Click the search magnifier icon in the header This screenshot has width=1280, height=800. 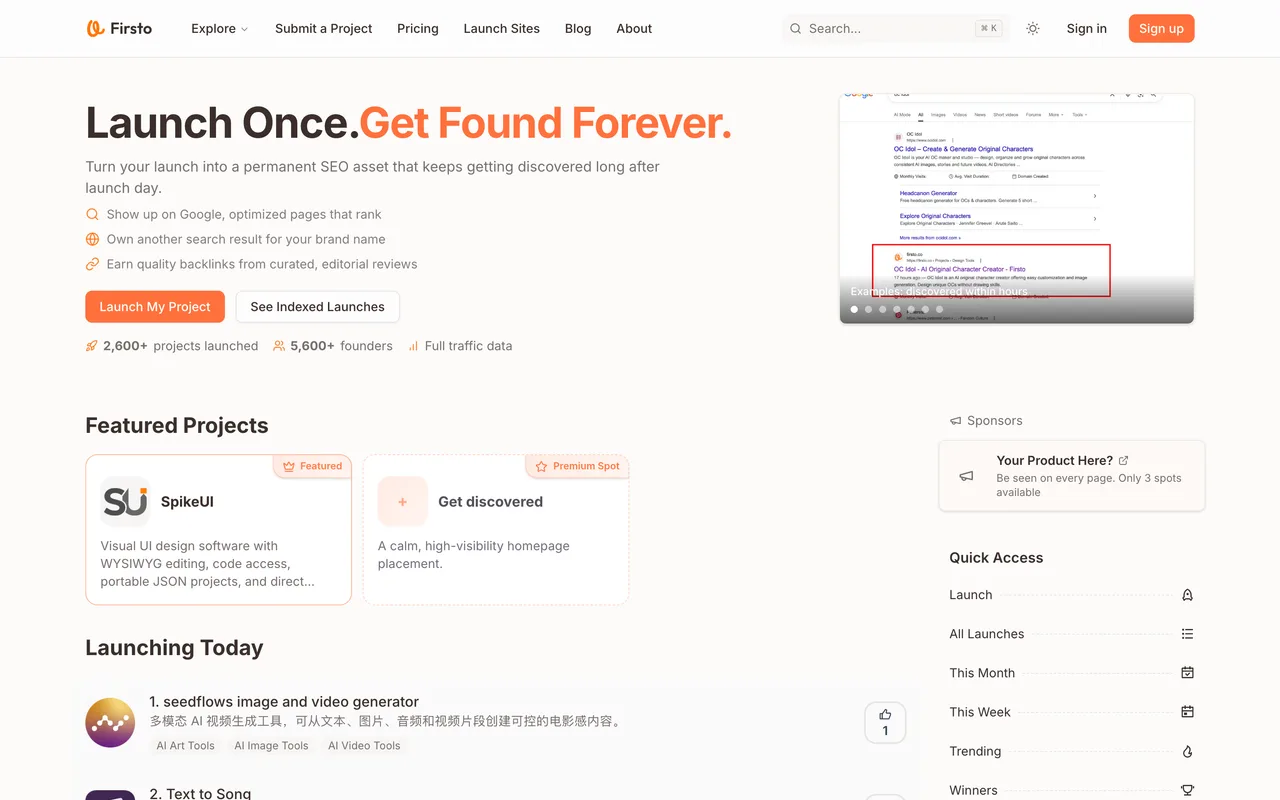(796, 29)
